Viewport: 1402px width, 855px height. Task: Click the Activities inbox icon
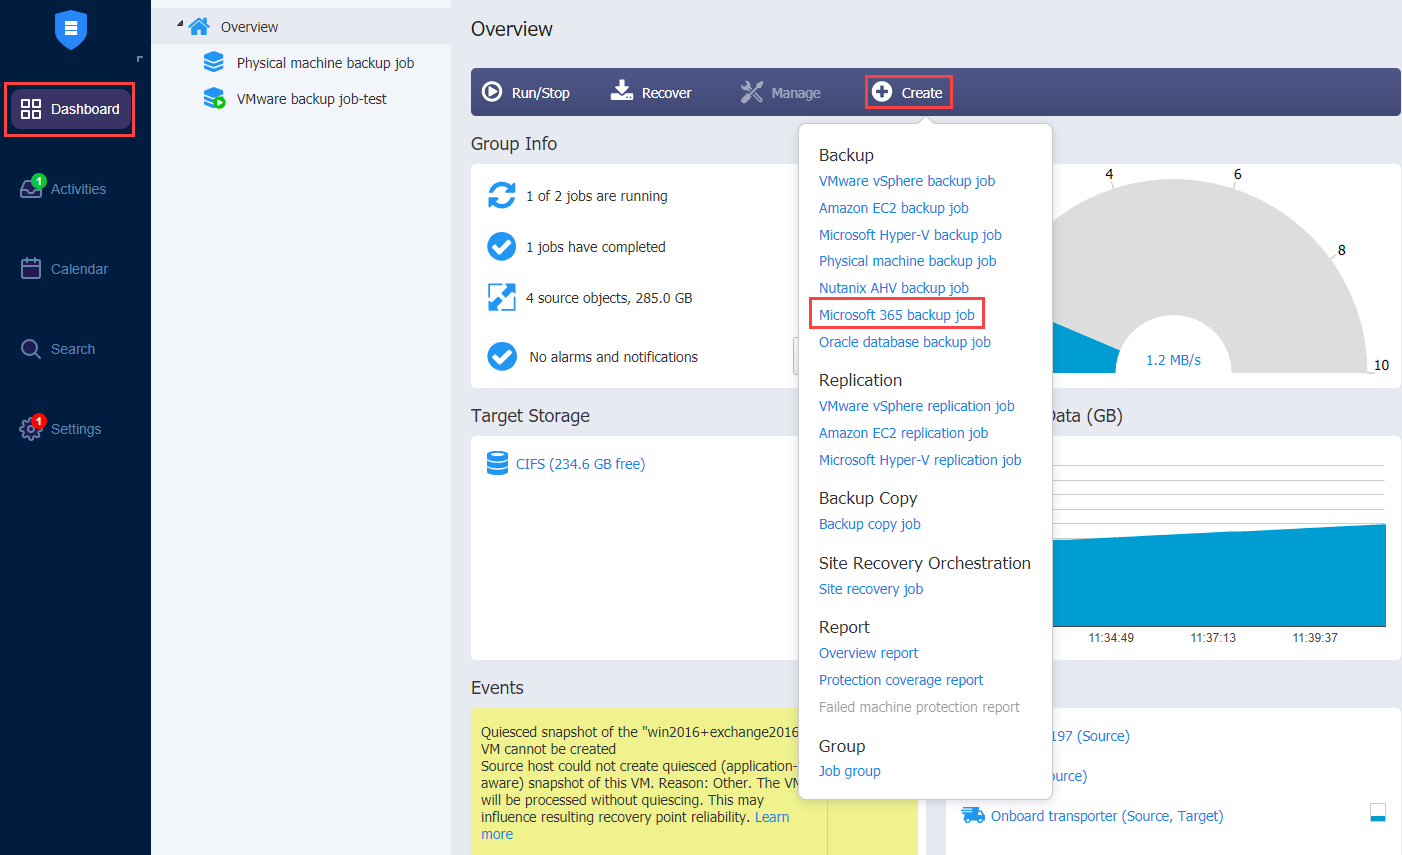[31, 188]
